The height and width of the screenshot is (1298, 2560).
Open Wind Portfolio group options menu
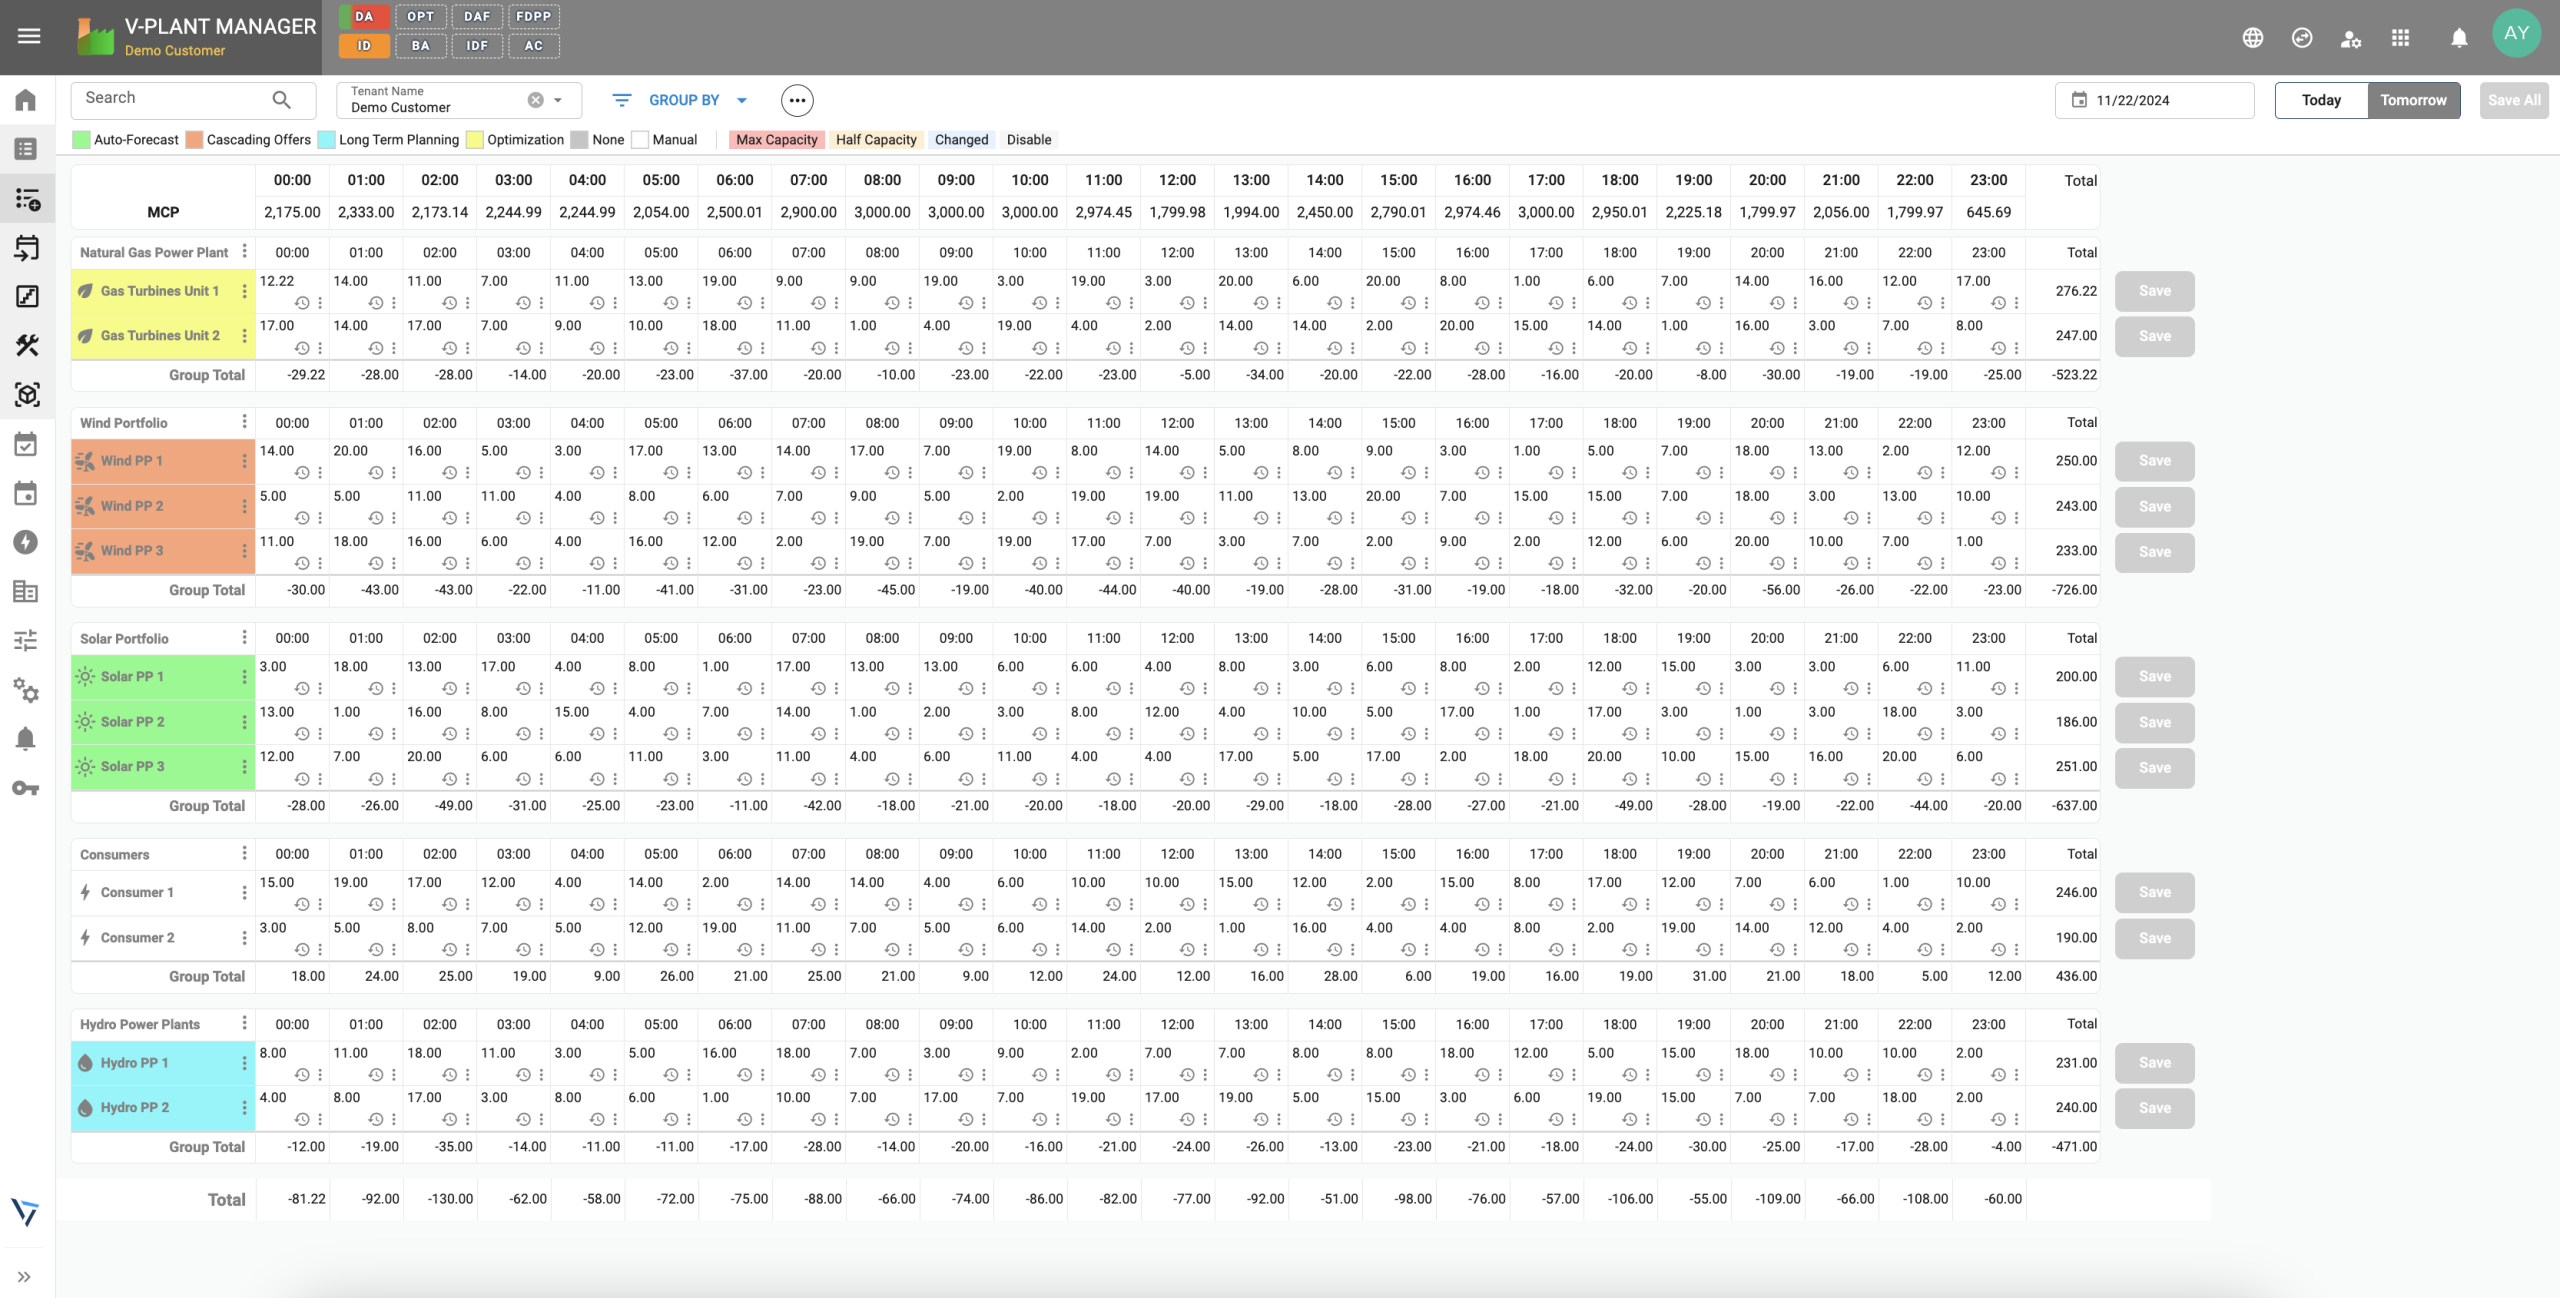244,422
